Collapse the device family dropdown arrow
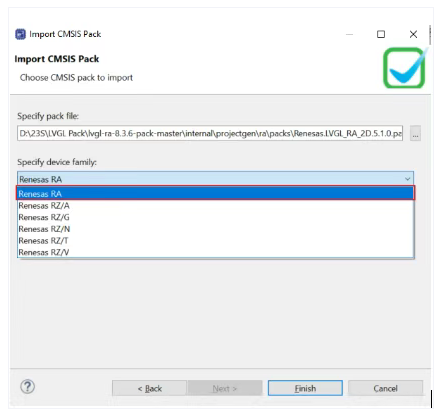The image size is (436, 415). pyautogui.click(x=408, y=179)
